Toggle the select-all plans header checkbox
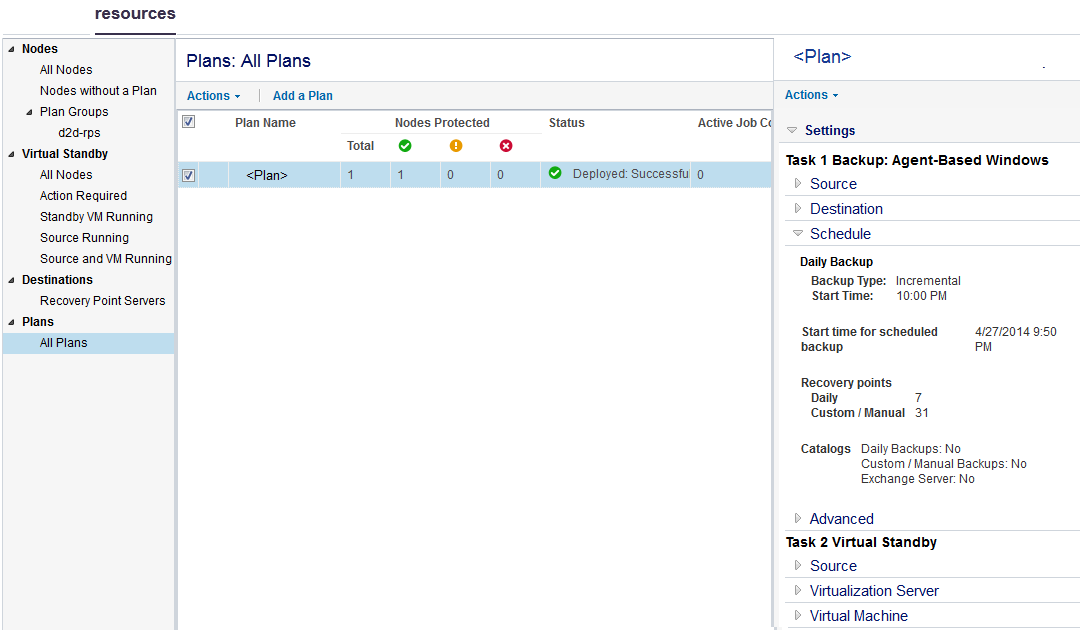 click(188, 122)
